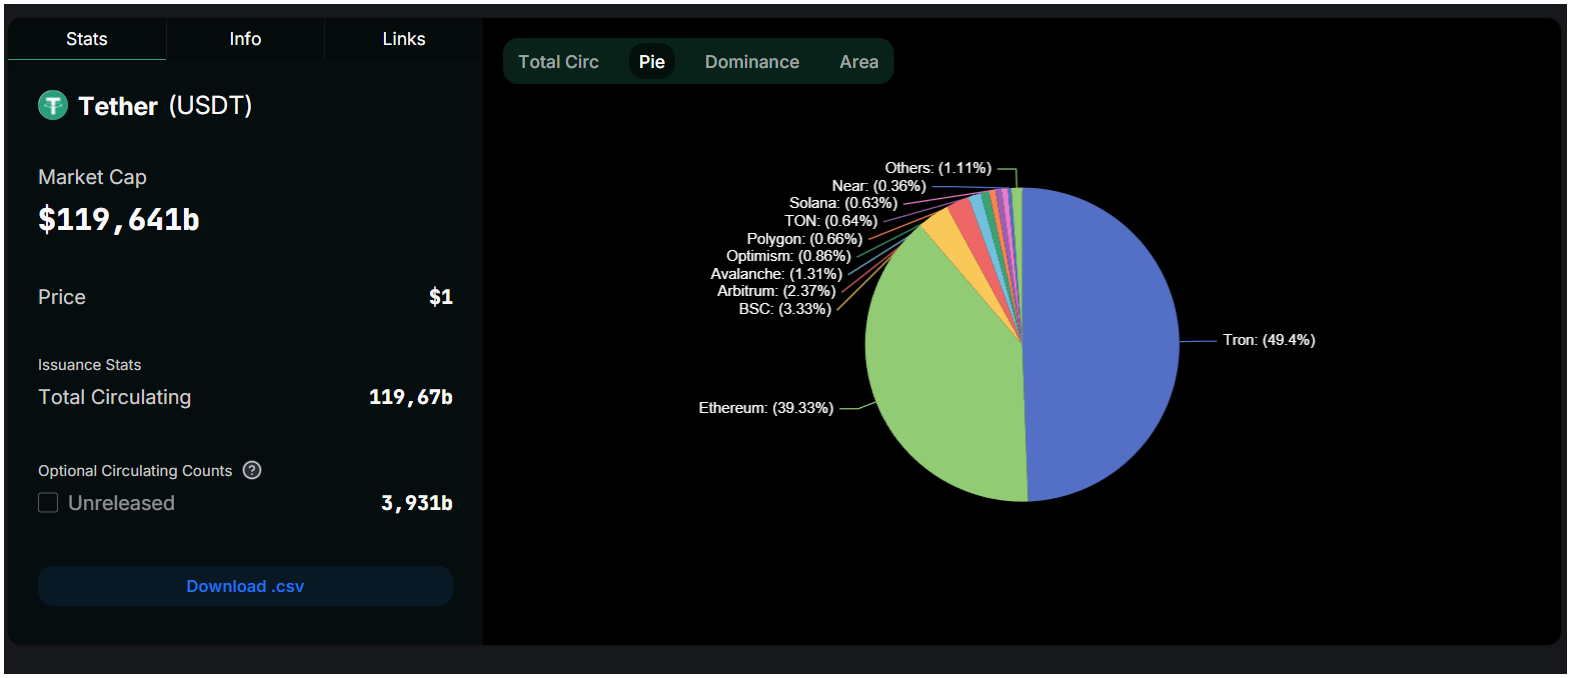1571x678 pixels.
Task: Switch to the Links tab
Action: [404, 39]
